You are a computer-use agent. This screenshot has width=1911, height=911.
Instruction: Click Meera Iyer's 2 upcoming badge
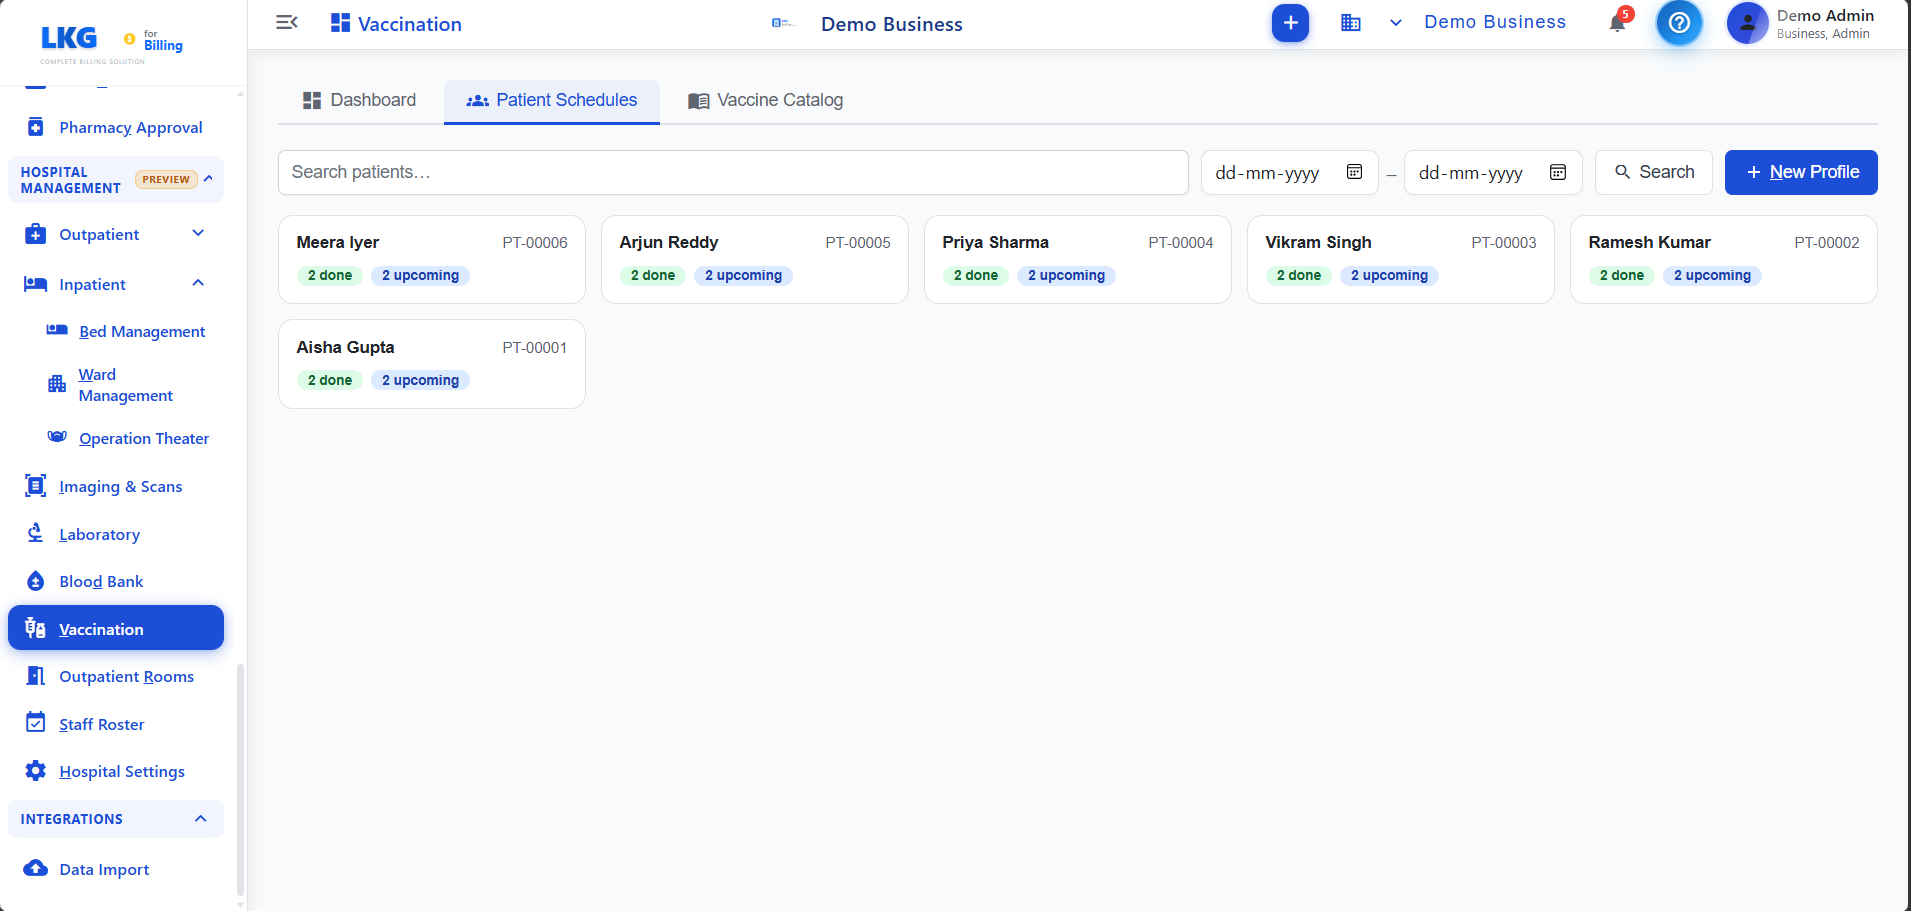coord(420,275)
